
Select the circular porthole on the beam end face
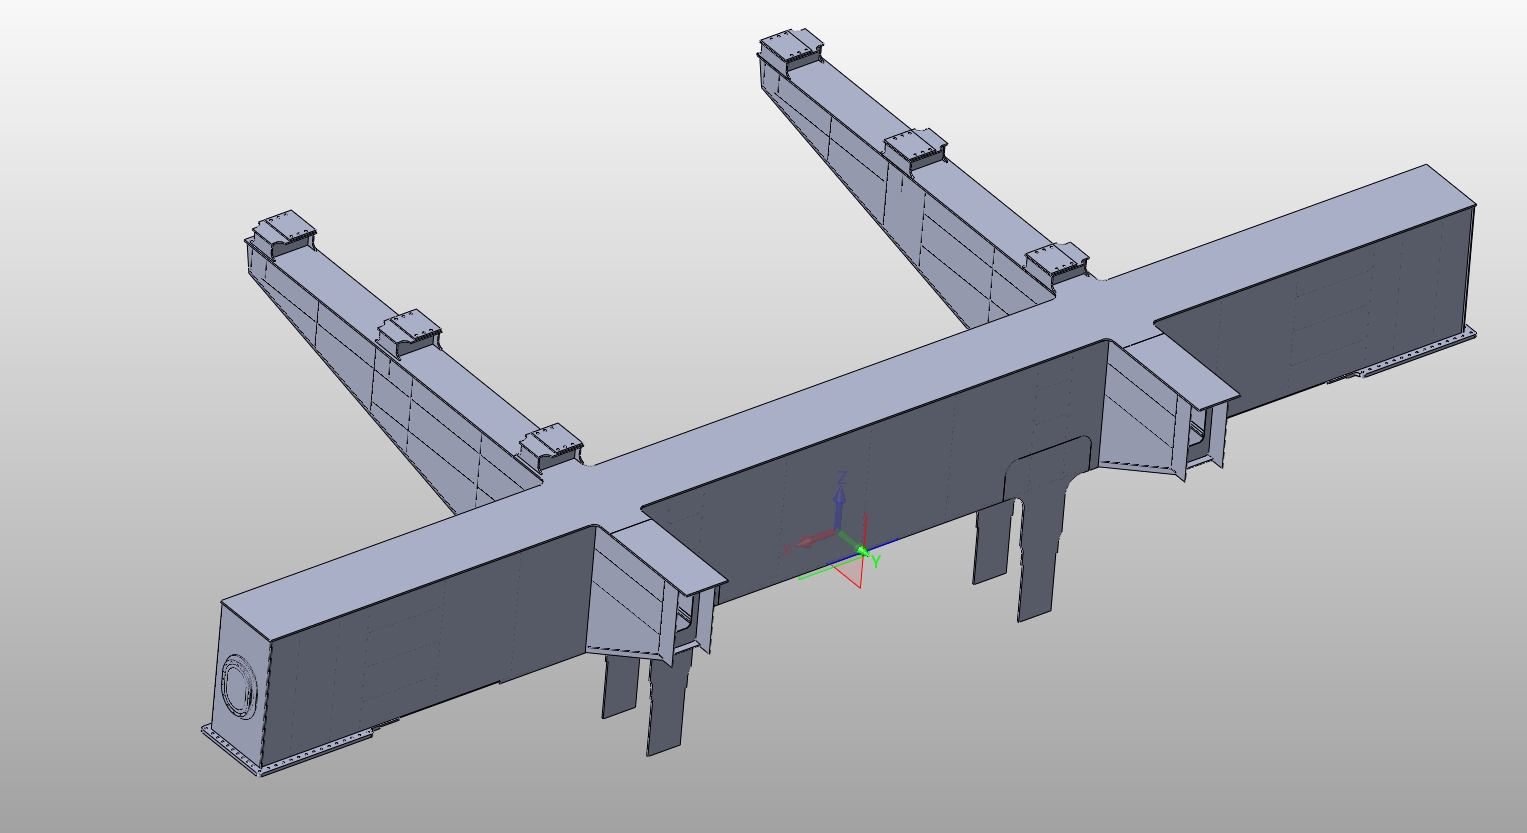[x=240, y=686]
